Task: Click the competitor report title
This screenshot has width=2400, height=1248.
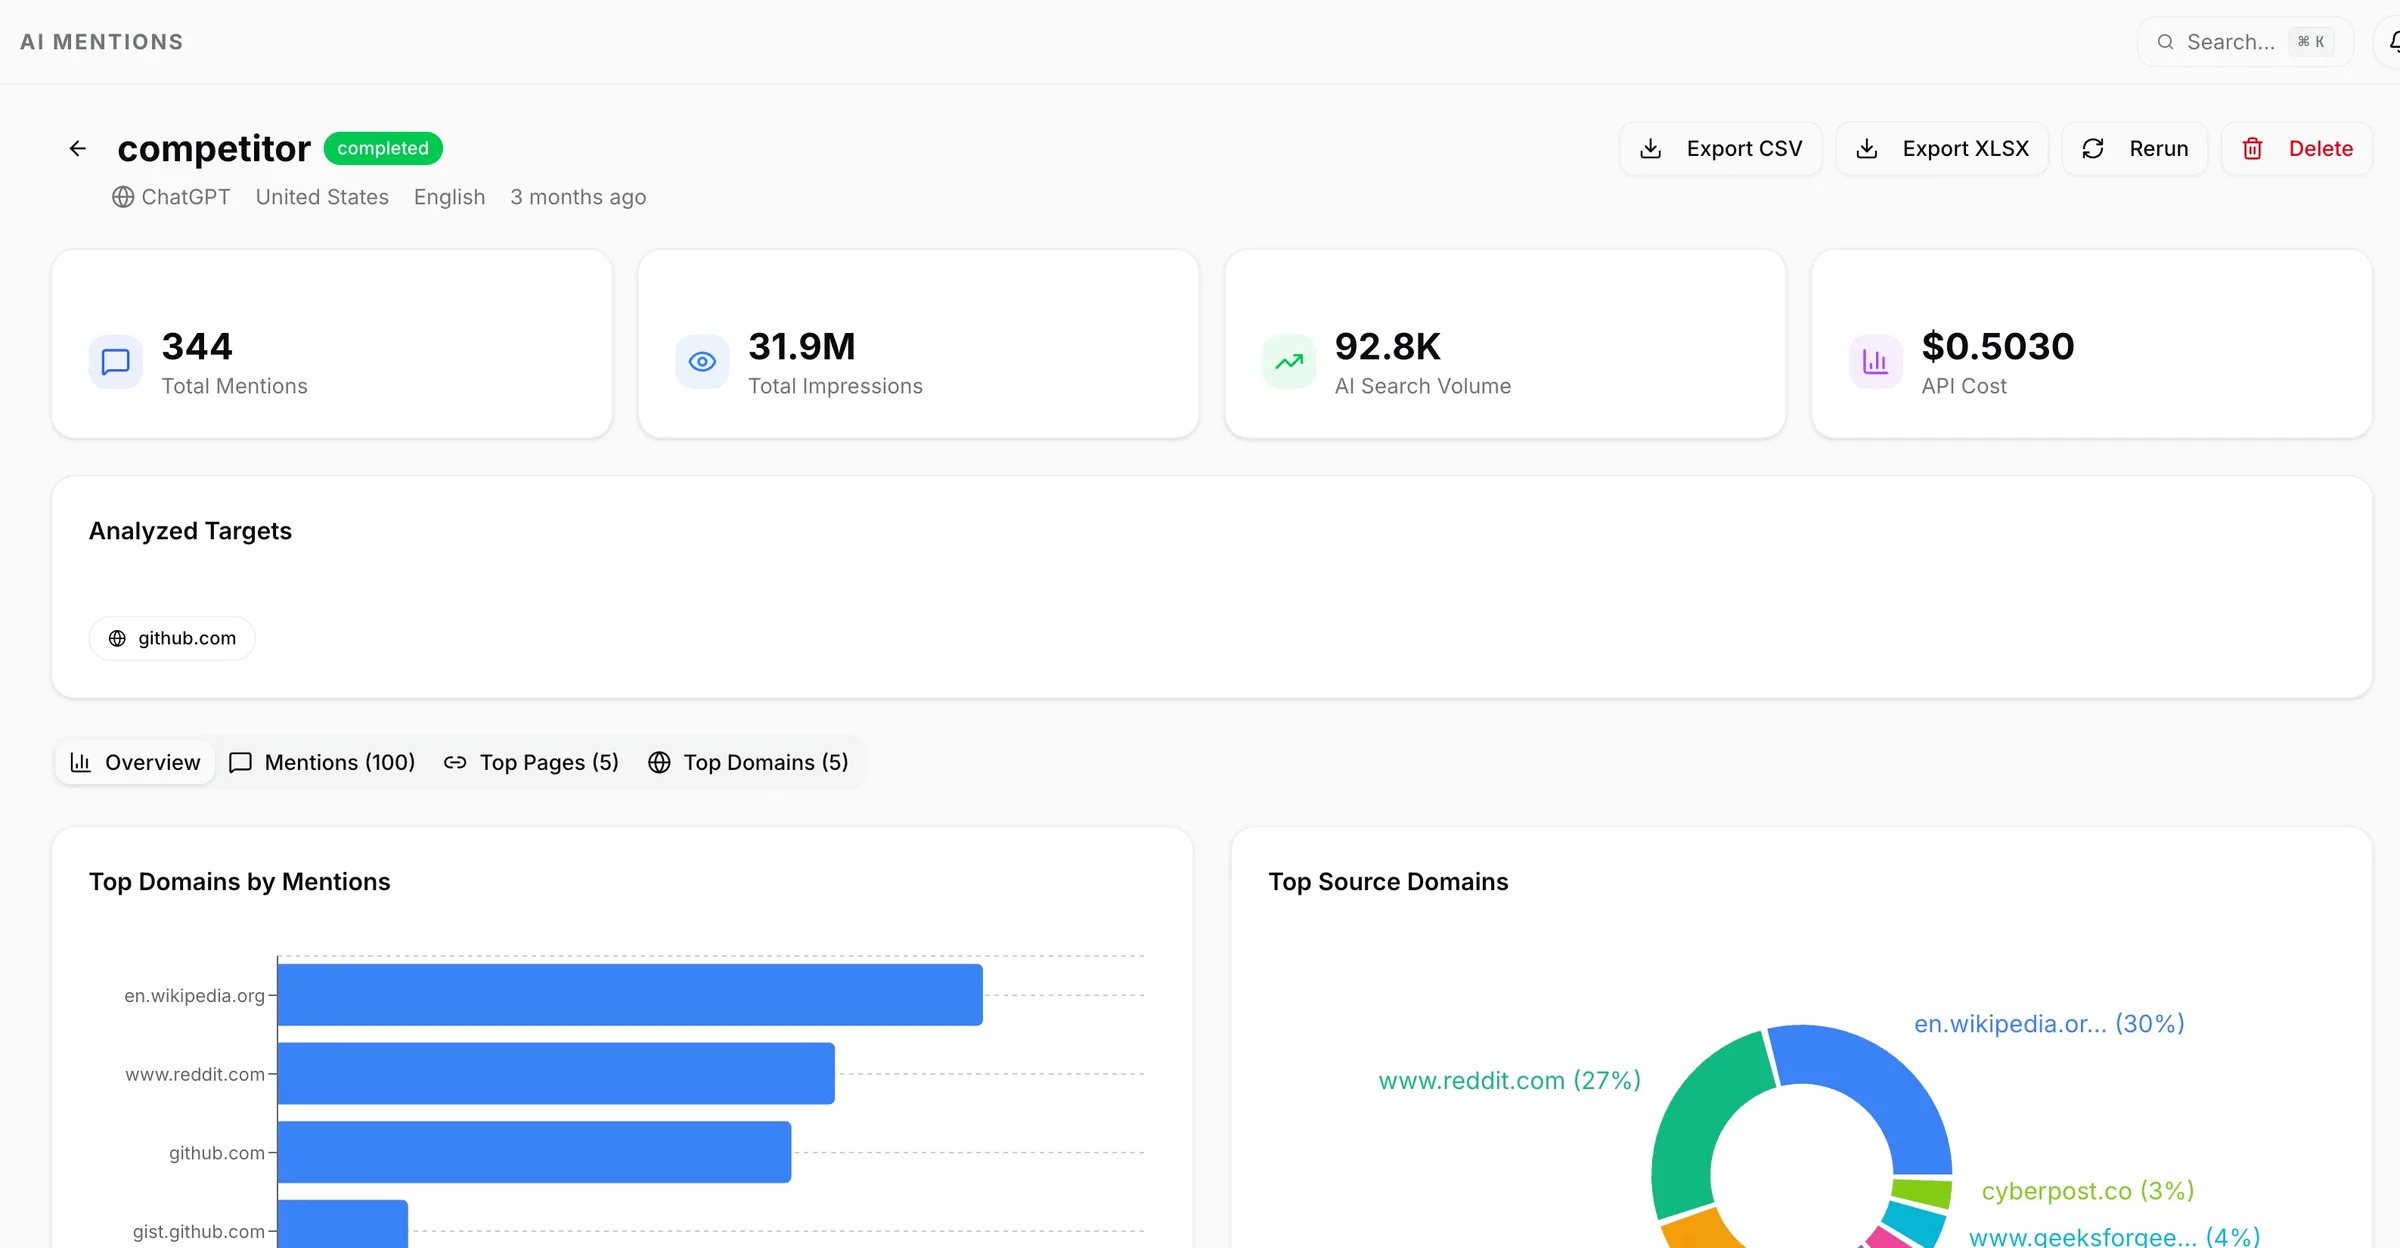Action: point(214,149)
